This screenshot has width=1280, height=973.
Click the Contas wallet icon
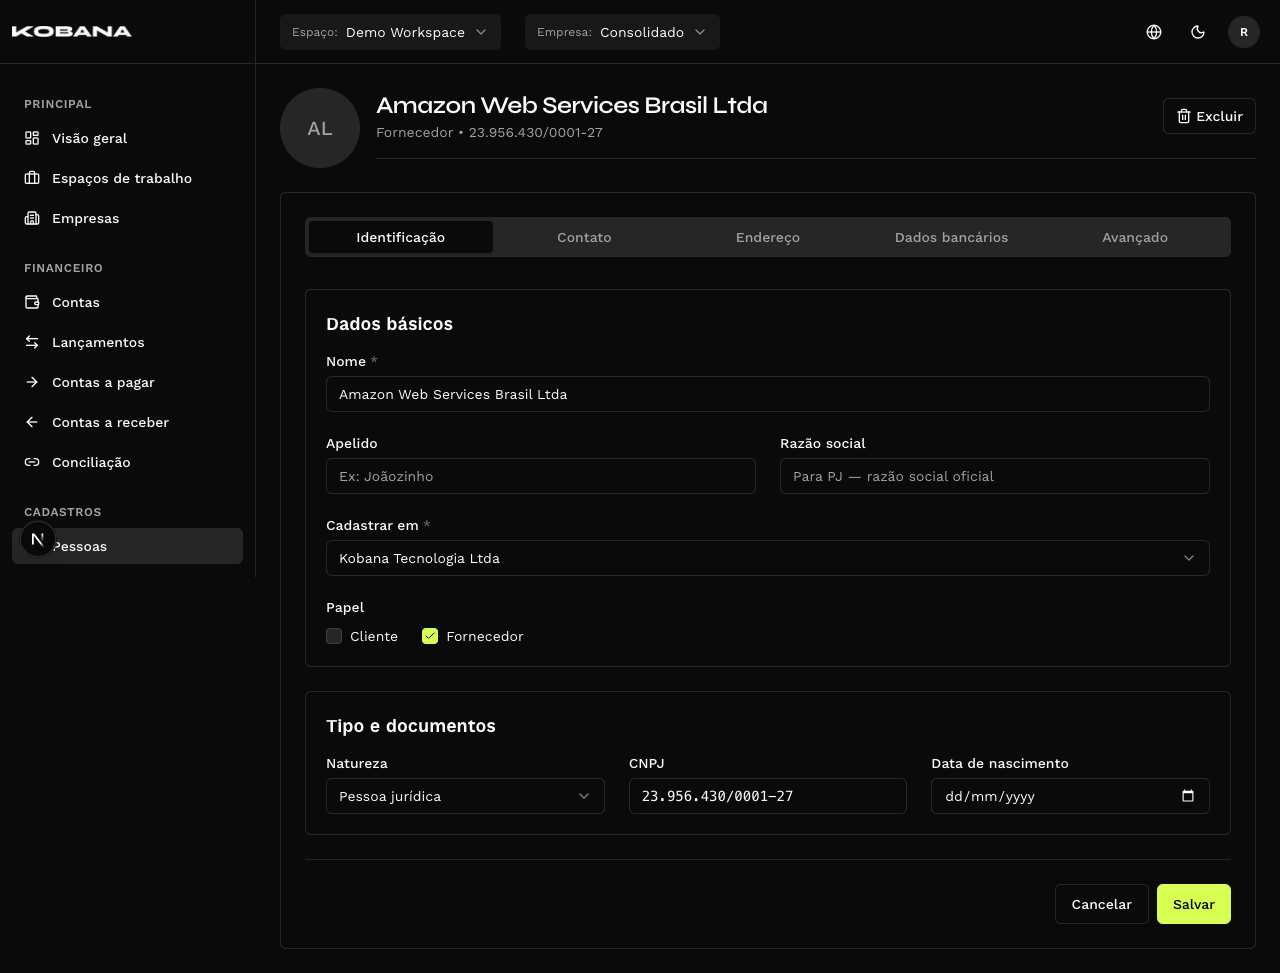click(x=32, y=302)
